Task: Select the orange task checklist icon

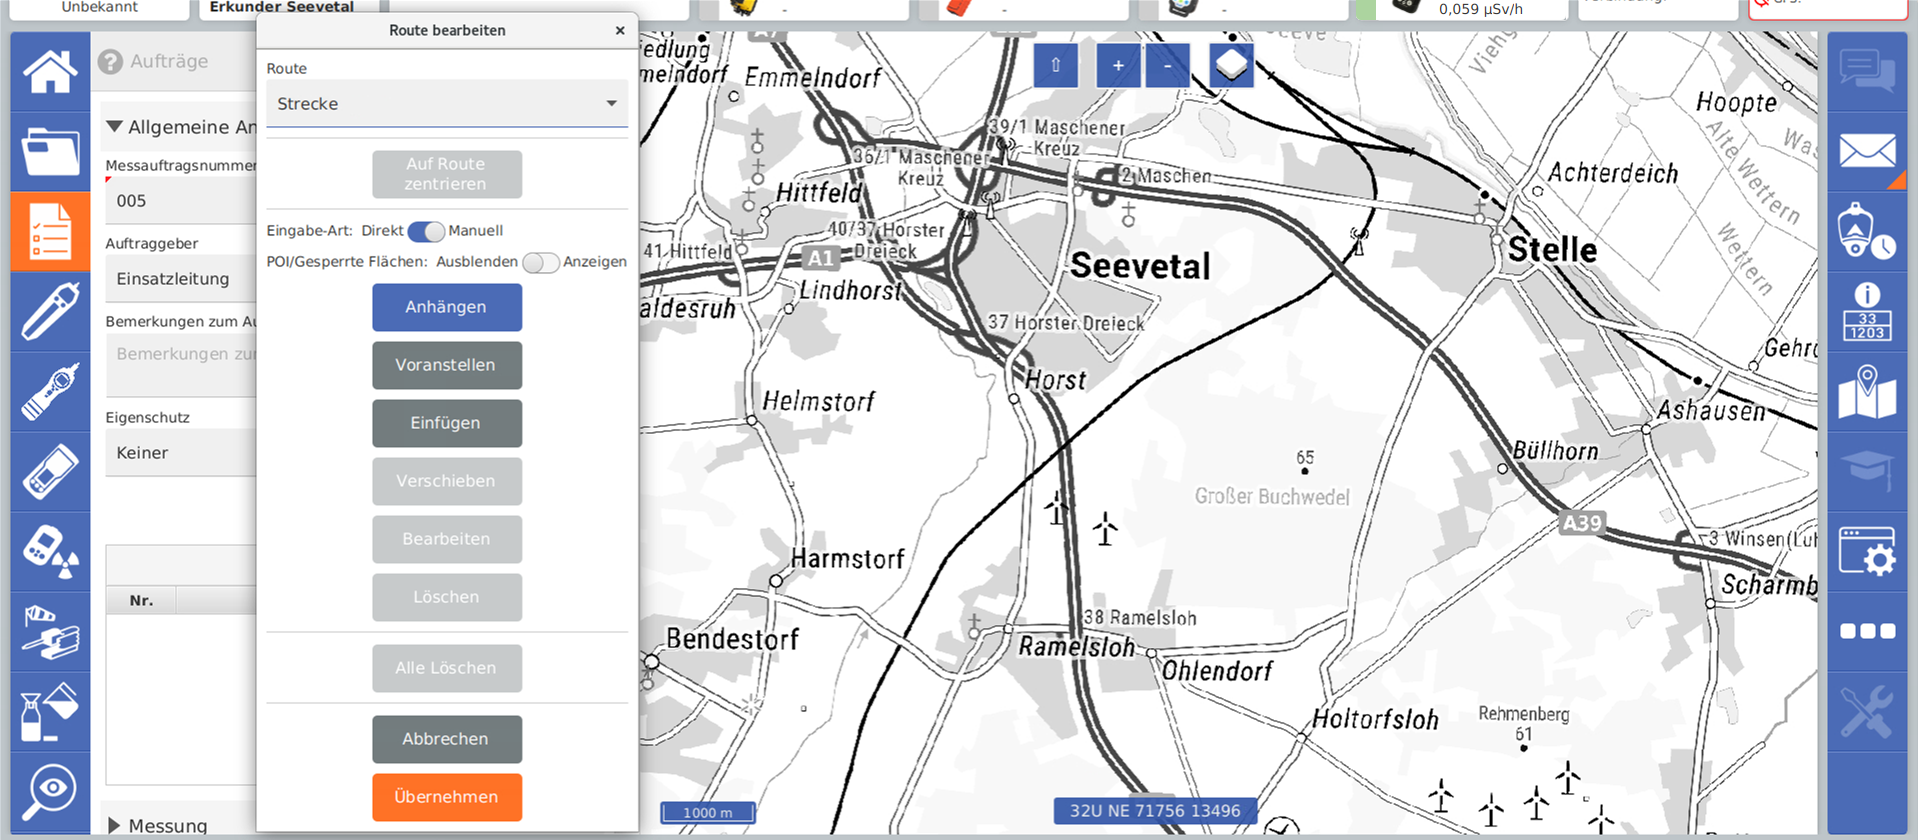Action: (50, 231)
